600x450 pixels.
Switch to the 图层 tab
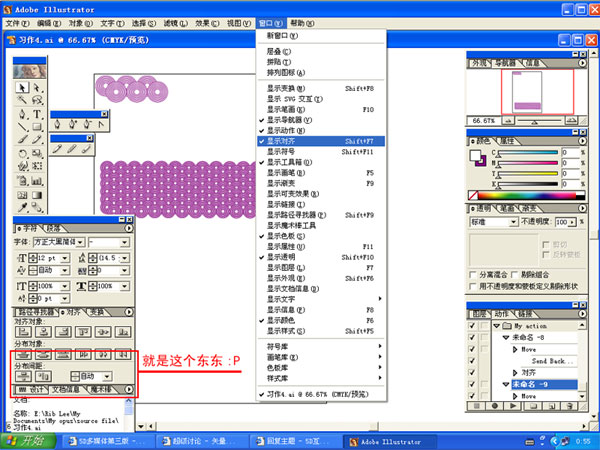coord(479,314)
